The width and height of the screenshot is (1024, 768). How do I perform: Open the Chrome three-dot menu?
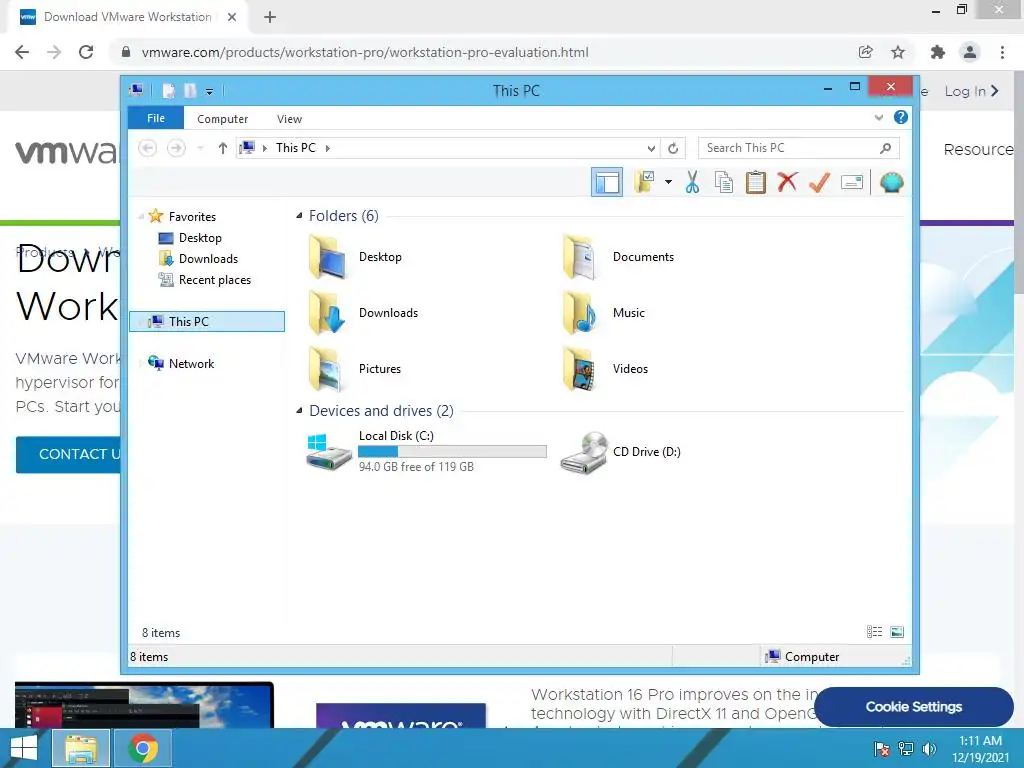pyautogui.click(x=1002, y=52)
